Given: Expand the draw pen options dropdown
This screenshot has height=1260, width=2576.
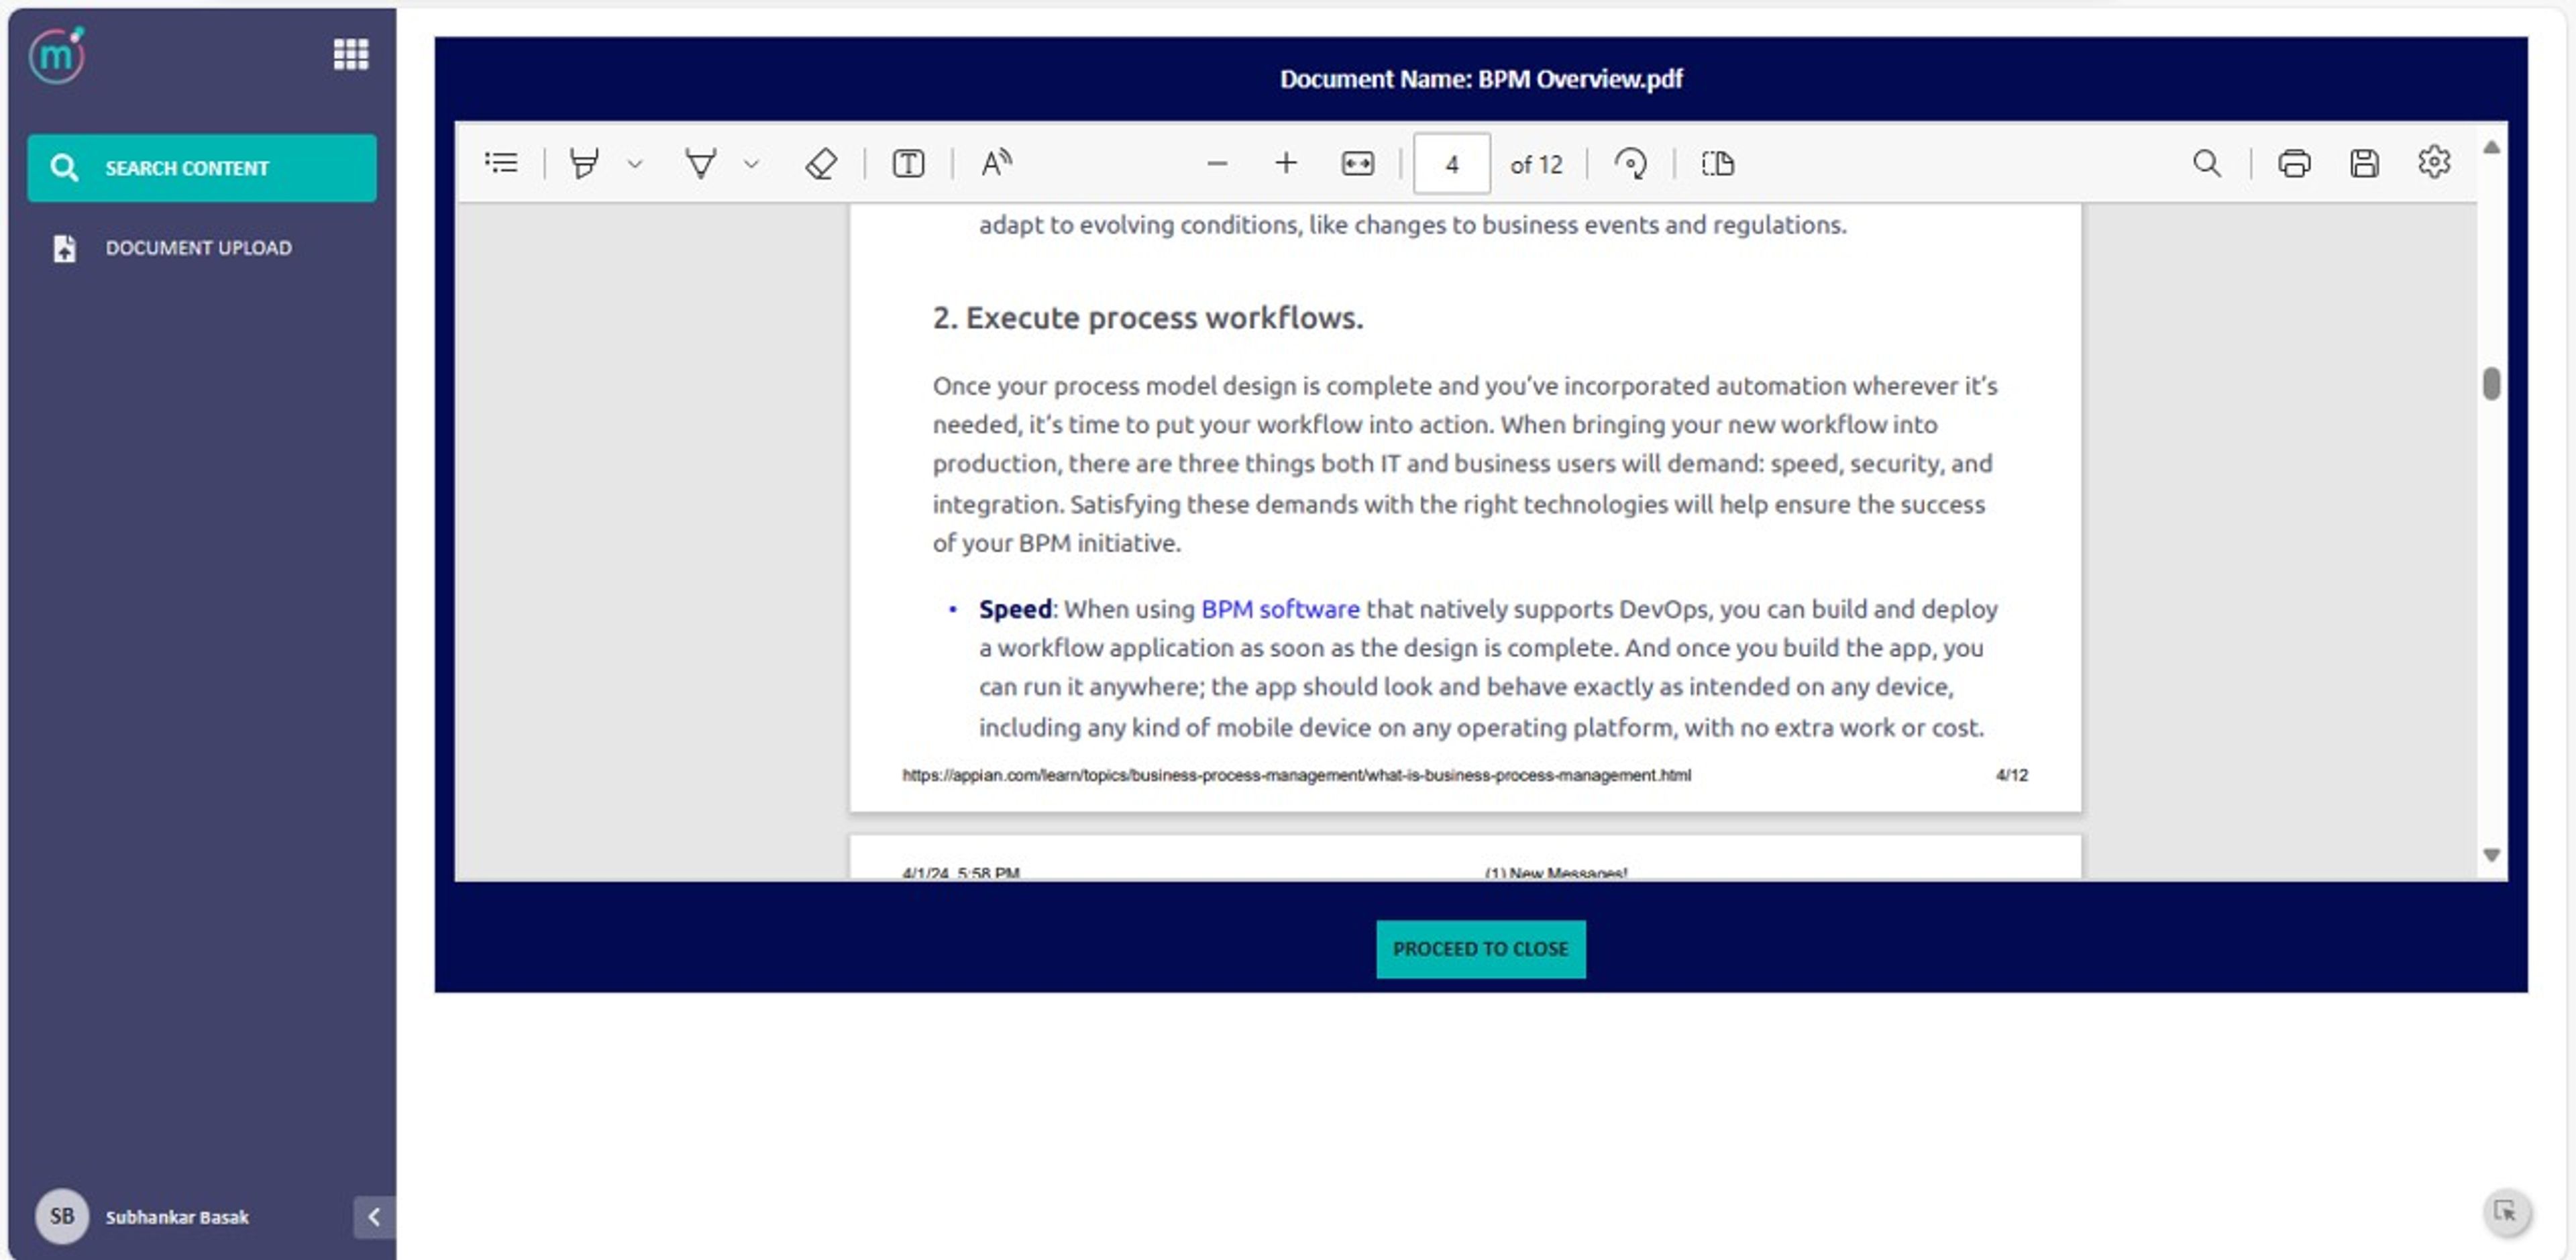Looking at the screenshot, I should (752, 164).
